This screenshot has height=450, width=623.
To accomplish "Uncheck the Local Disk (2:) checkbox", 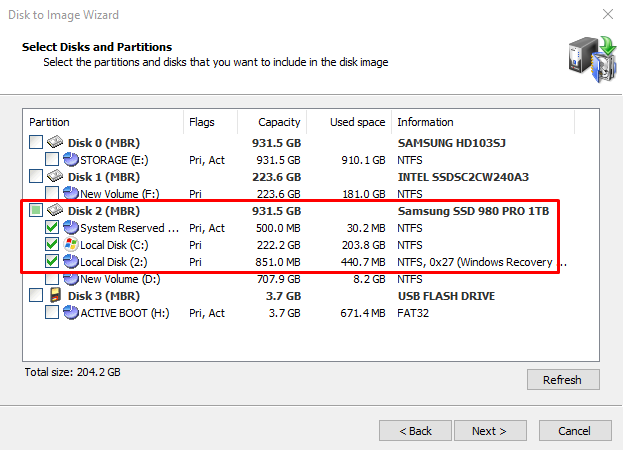I will tap(52, 262).
